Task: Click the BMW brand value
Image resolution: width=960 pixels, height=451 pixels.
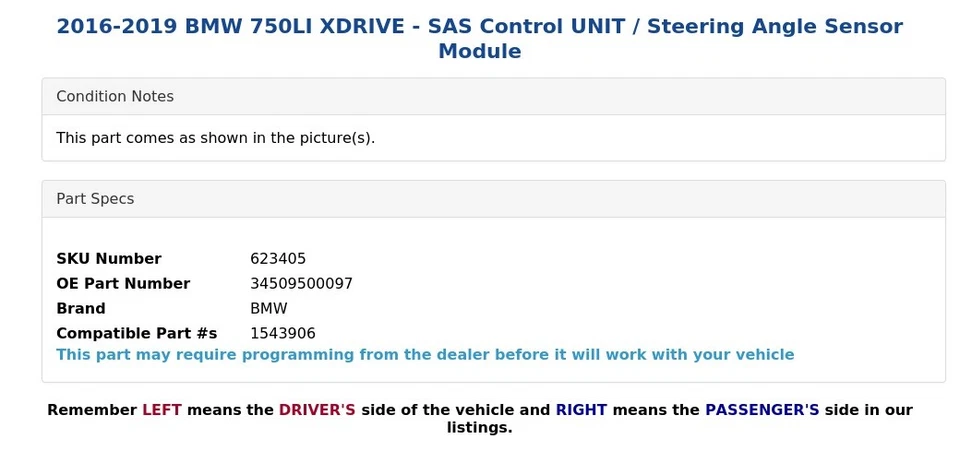Action: coord(269,309)
